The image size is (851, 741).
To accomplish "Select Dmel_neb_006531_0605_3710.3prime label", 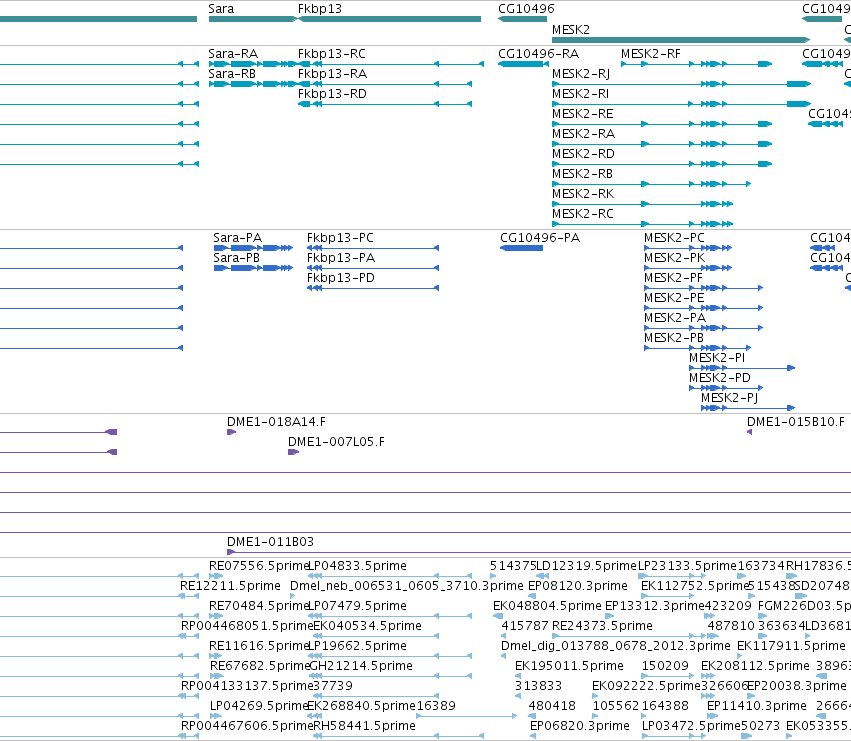I will tap(407, 586).
